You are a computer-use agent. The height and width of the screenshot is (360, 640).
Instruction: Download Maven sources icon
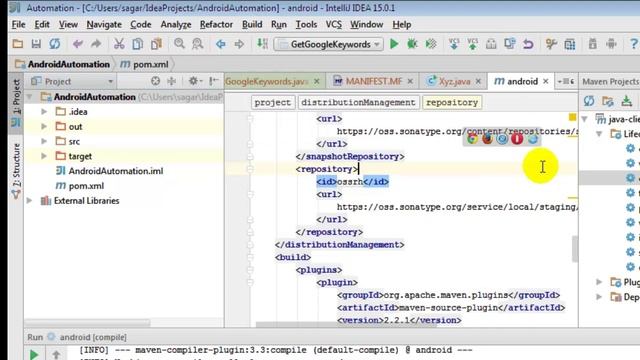pos(627,101)
